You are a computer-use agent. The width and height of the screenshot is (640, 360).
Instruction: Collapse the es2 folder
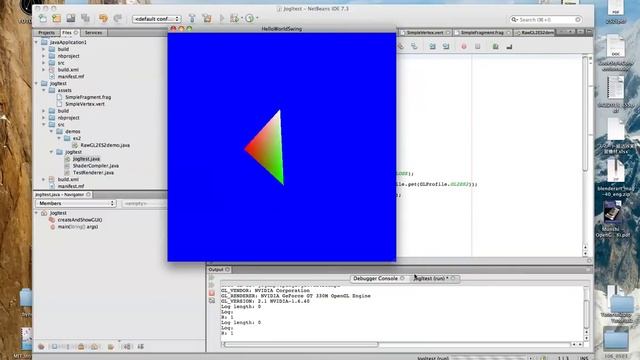click(59, 138)
